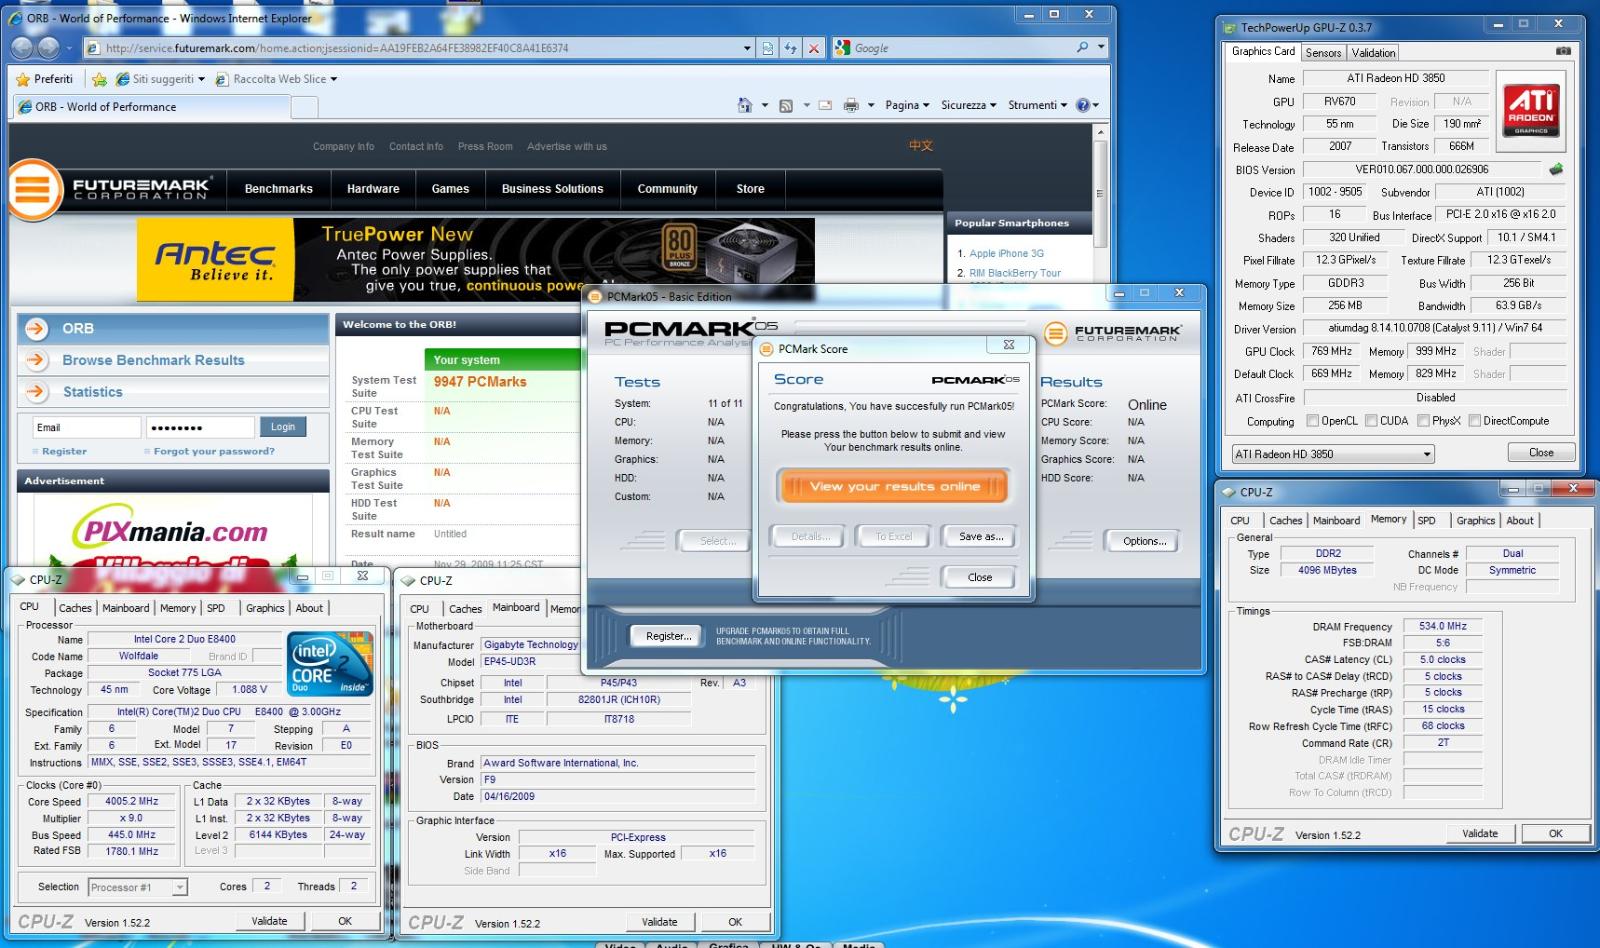The width and height of the screenshot is (1600, 948).
Task: Toggle the DirectCompute checkbox in GPU-Z
Action: pos(1474,421)
